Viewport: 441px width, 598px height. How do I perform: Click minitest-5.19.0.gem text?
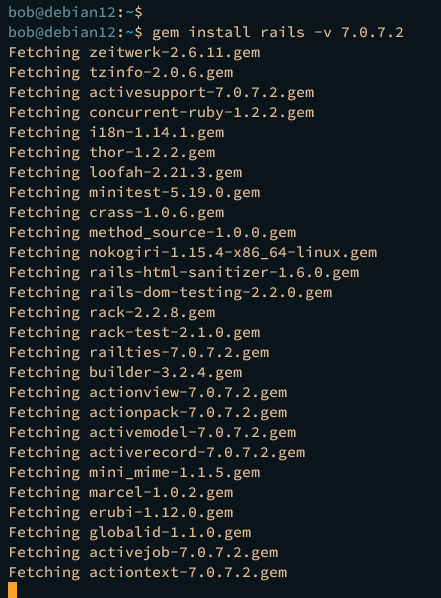pos(175,193)
